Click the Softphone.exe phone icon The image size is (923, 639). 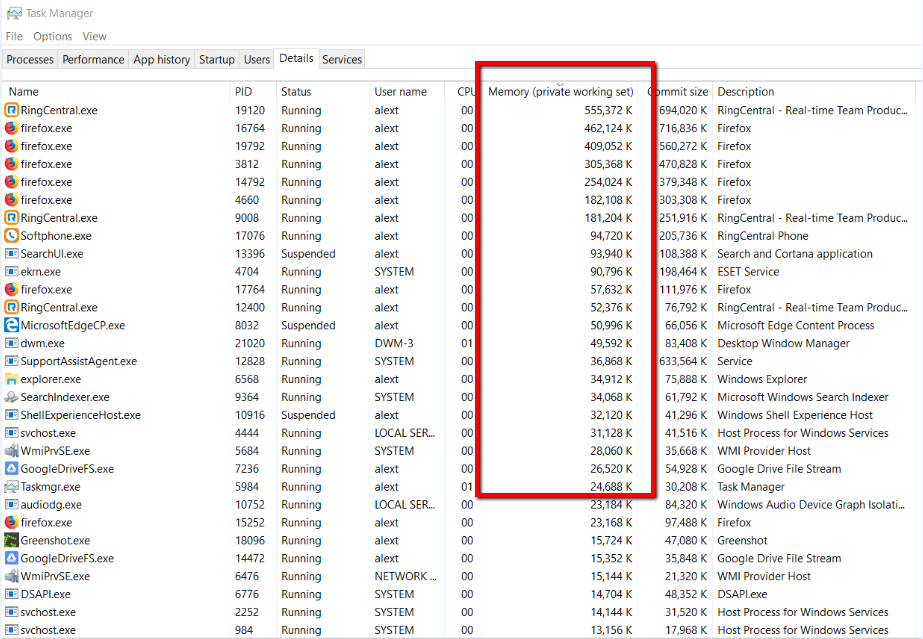(x=11, y=235)
